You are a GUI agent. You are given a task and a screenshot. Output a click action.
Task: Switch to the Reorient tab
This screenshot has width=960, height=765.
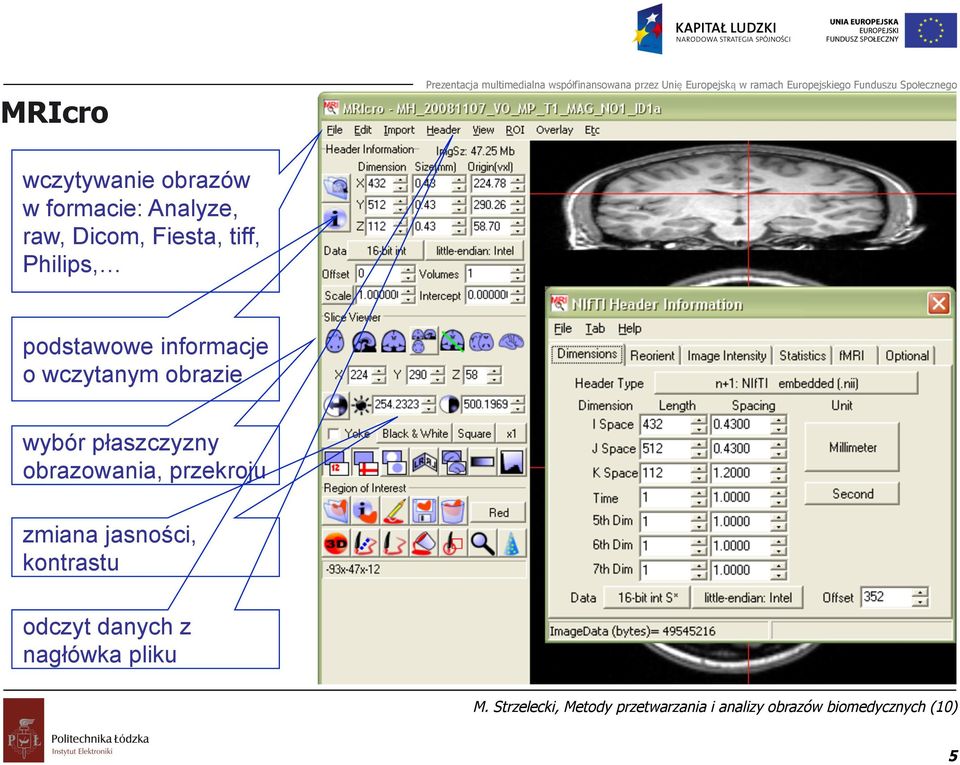[652, 356]
